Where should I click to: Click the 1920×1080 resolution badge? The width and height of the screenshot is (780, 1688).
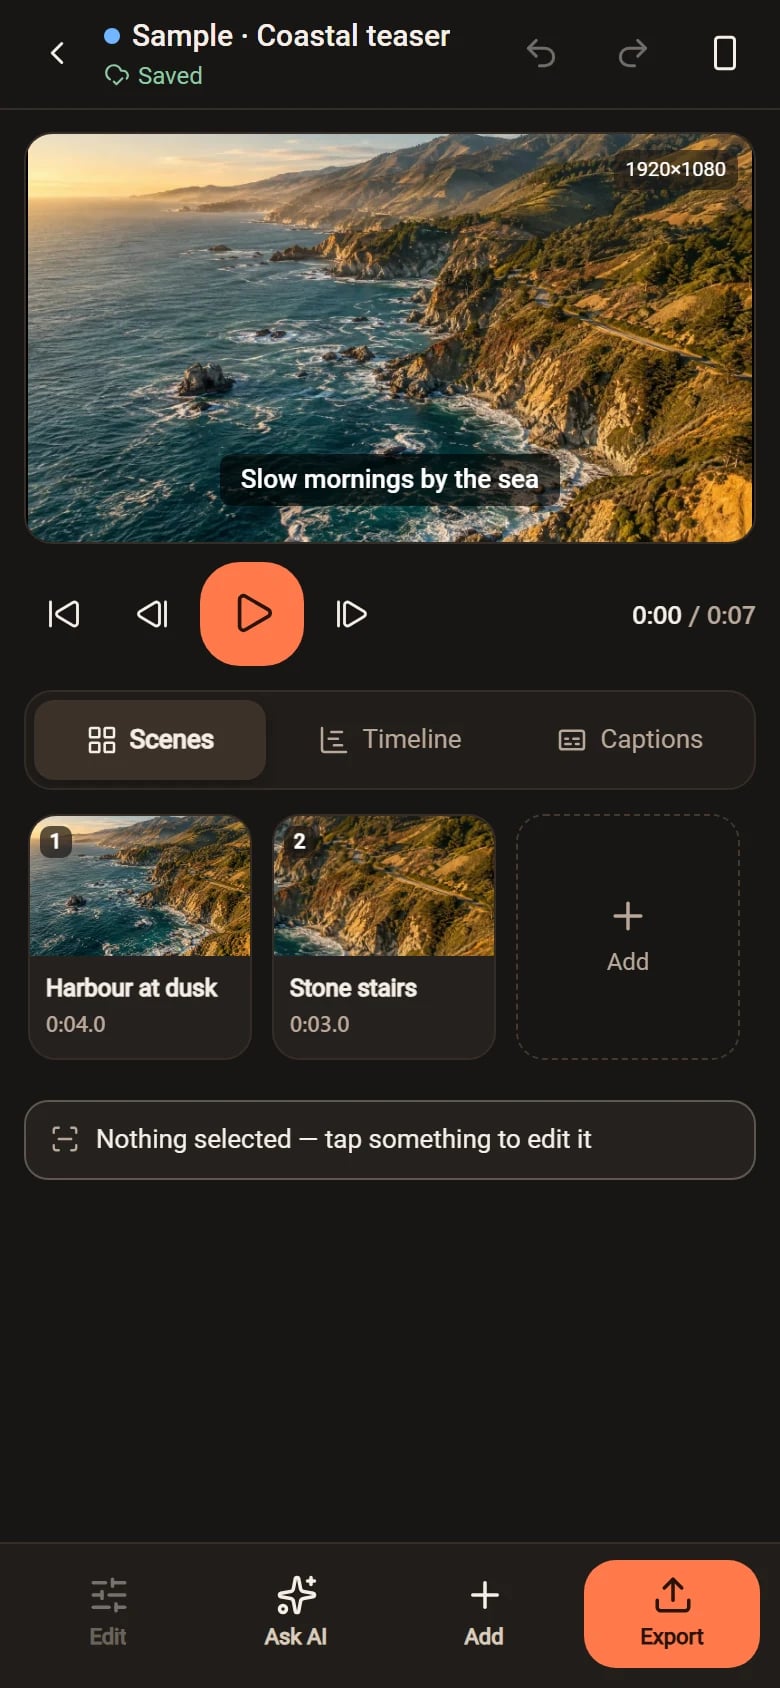click(676, 169)
